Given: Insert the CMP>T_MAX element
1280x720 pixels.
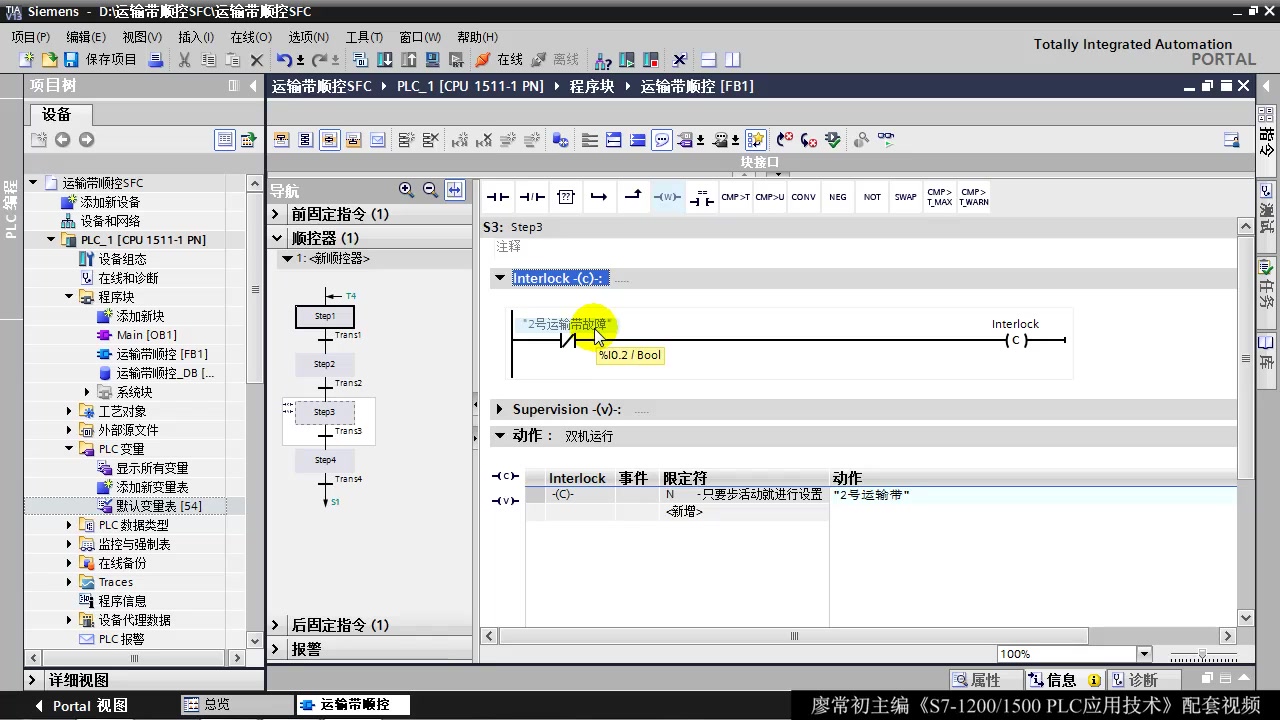Looking at the screenshot, I should point(940,197).
